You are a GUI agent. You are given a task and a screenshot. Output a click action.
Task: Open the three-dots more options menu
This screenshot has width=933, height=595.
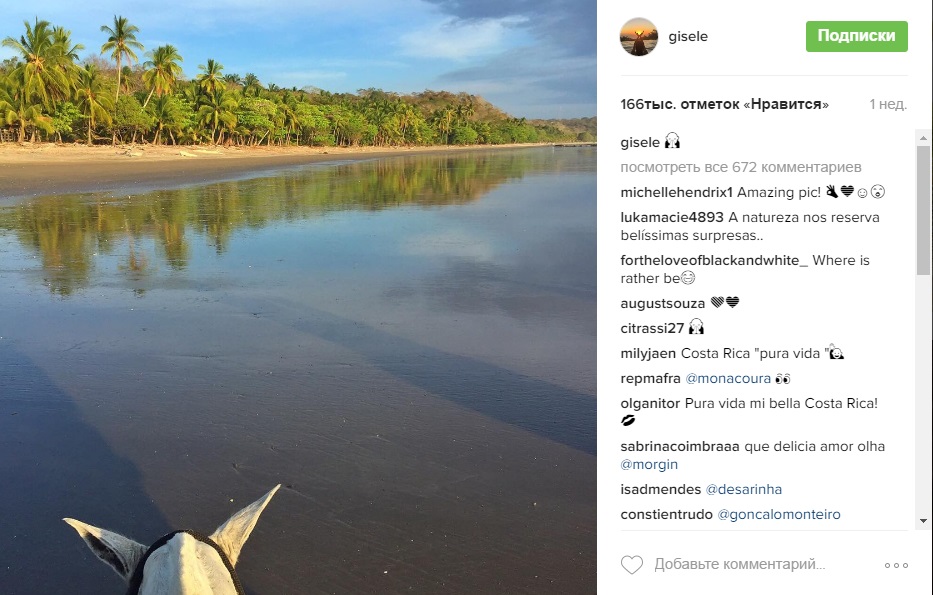(x=896, y=565)
